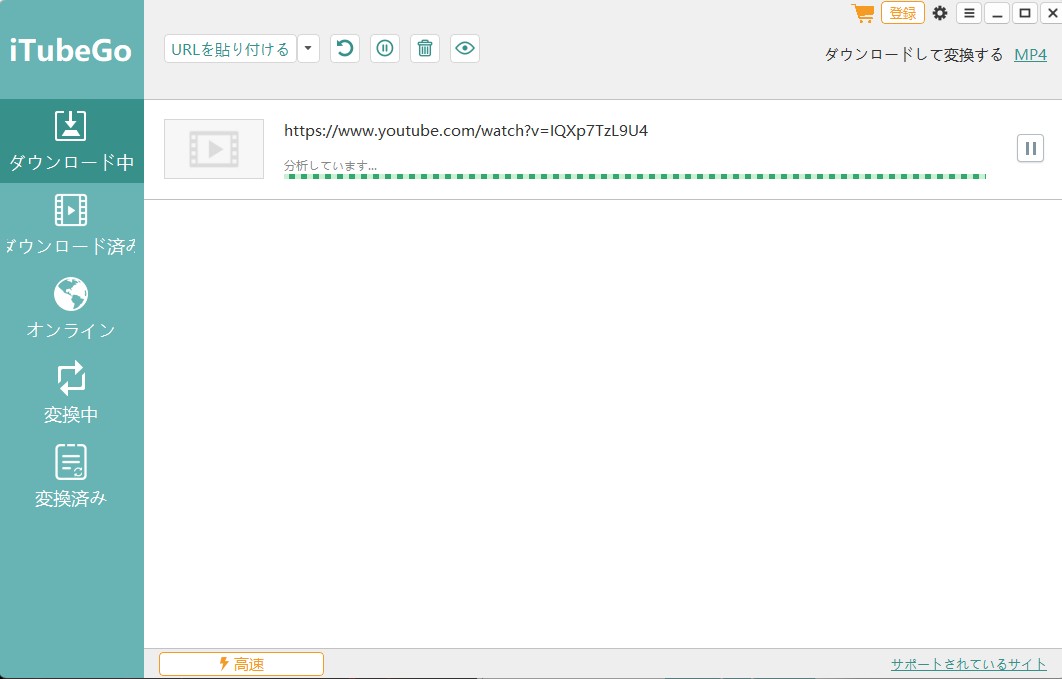1062x679 pixels.
Task: Click the resume all downloads icon
Action: click(x=345, y=49)
